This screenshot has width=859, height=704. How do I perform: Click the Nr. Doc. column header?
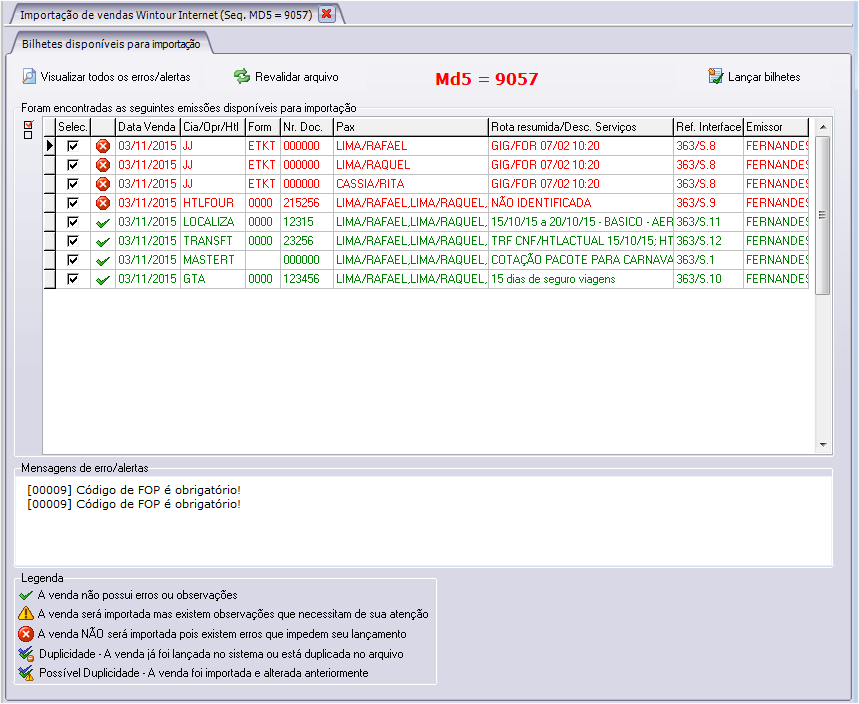[307, 127]
